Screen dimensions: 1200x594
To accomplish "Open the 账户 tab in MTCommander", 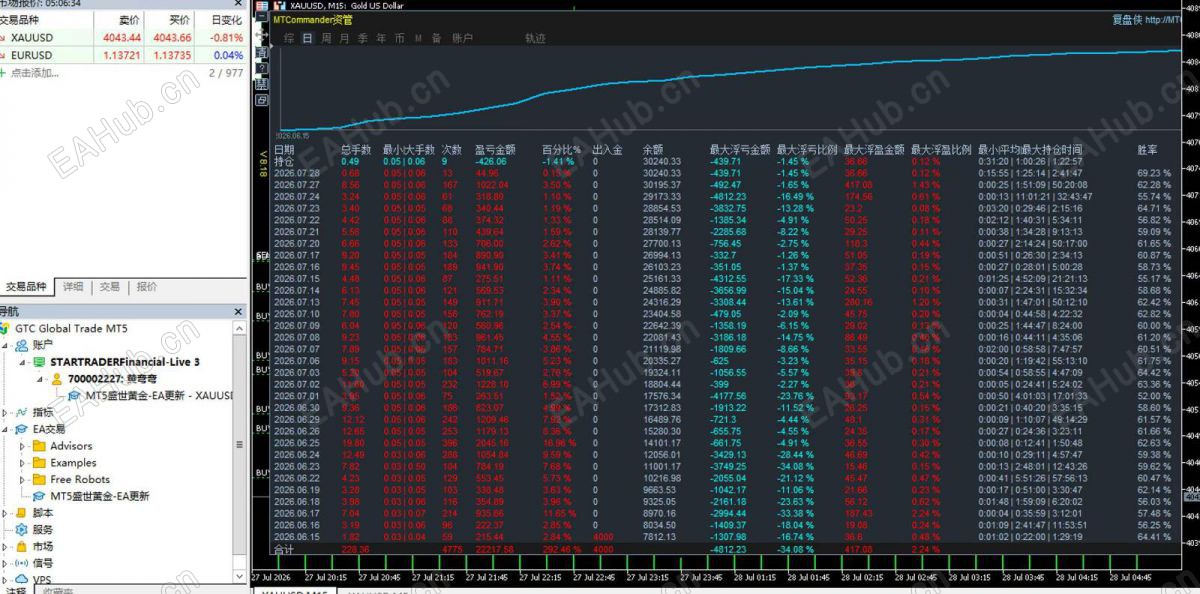I will click(x=463, y=38).
